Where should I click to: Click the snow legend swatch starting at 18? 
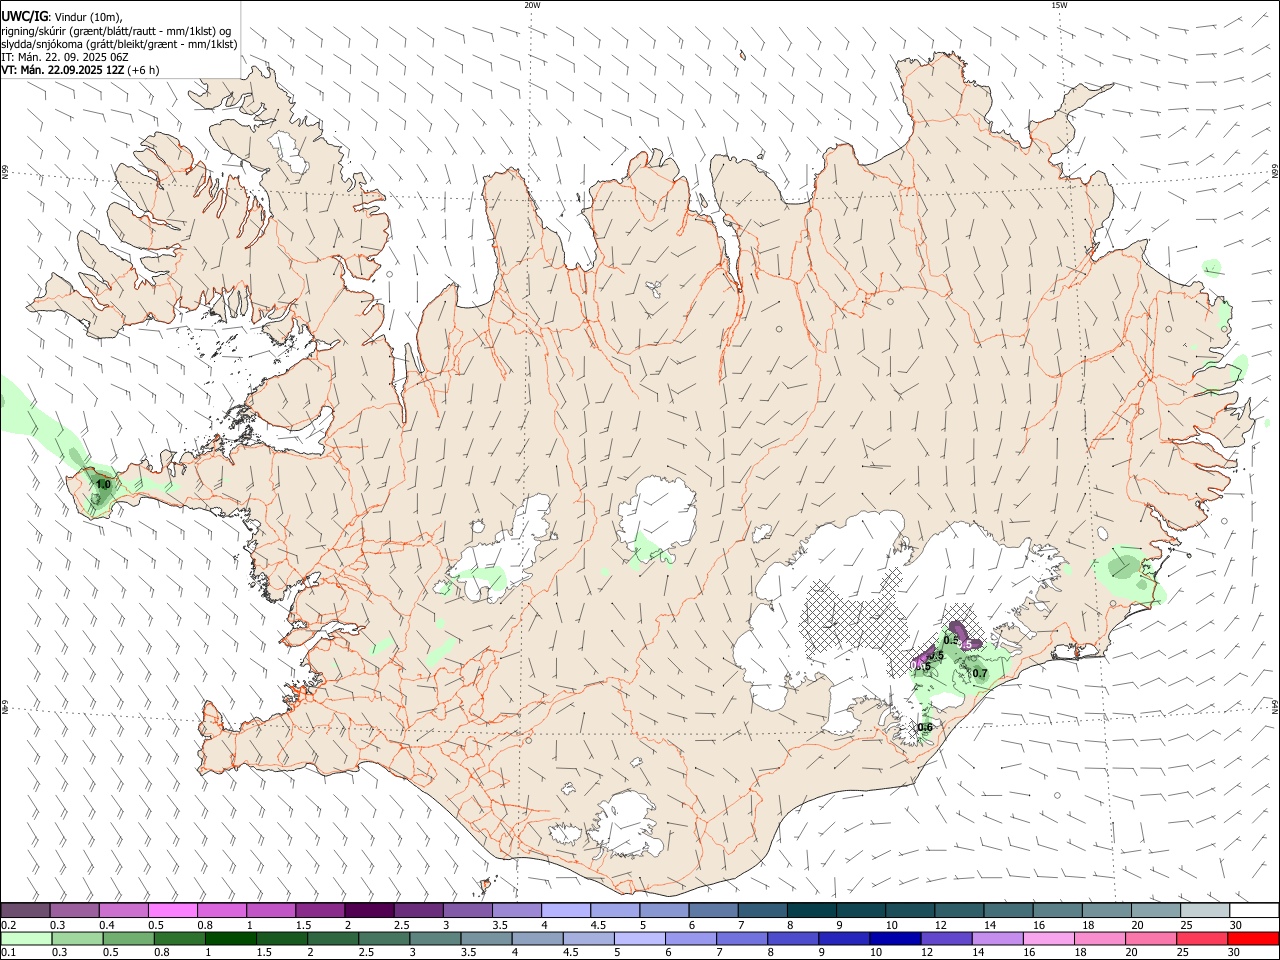(1106, 910)
